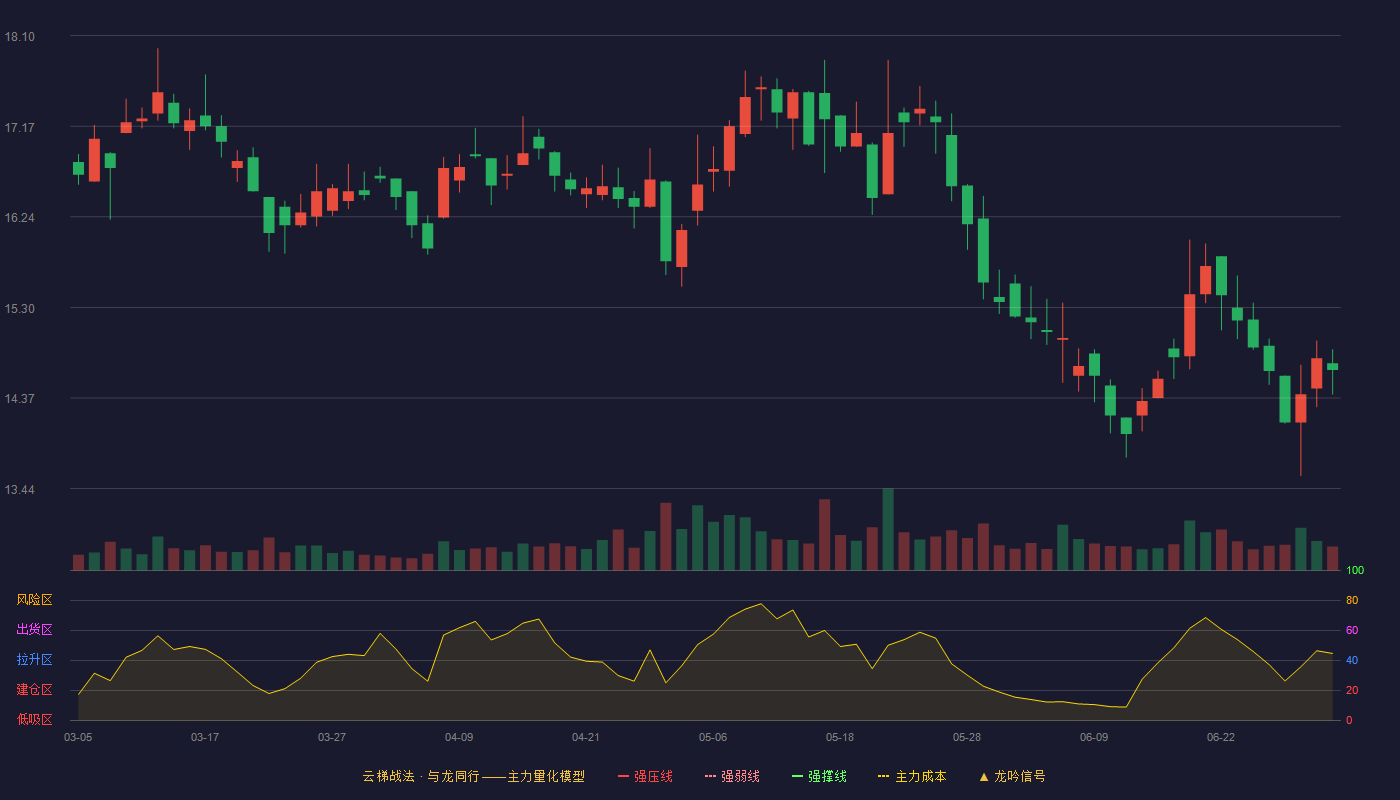Screen dimensions: 1400x800
Task: Click the 05-06 date label
Action: pyautogui.click(x=713, y=737)
